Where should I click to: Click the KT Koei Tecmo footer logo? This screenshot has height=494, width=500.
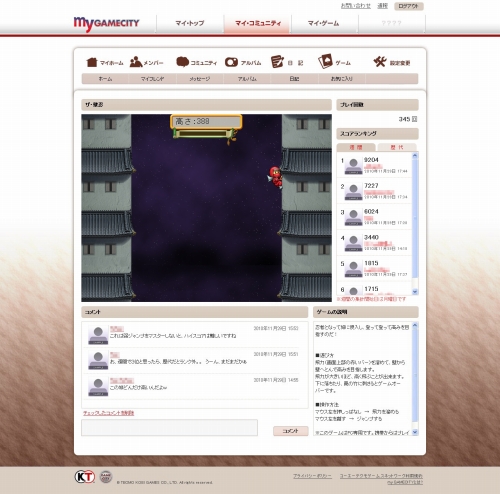[85, 477]
